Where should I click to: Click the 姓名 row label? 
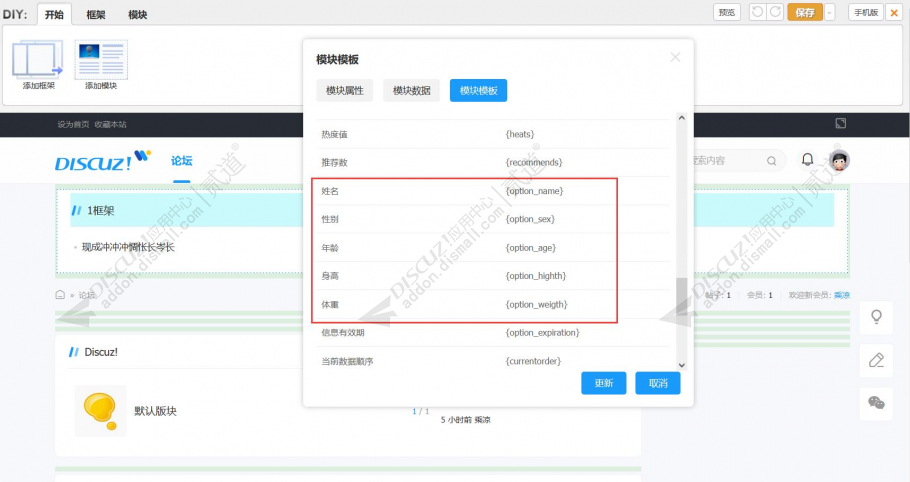(x=330, y=191)
